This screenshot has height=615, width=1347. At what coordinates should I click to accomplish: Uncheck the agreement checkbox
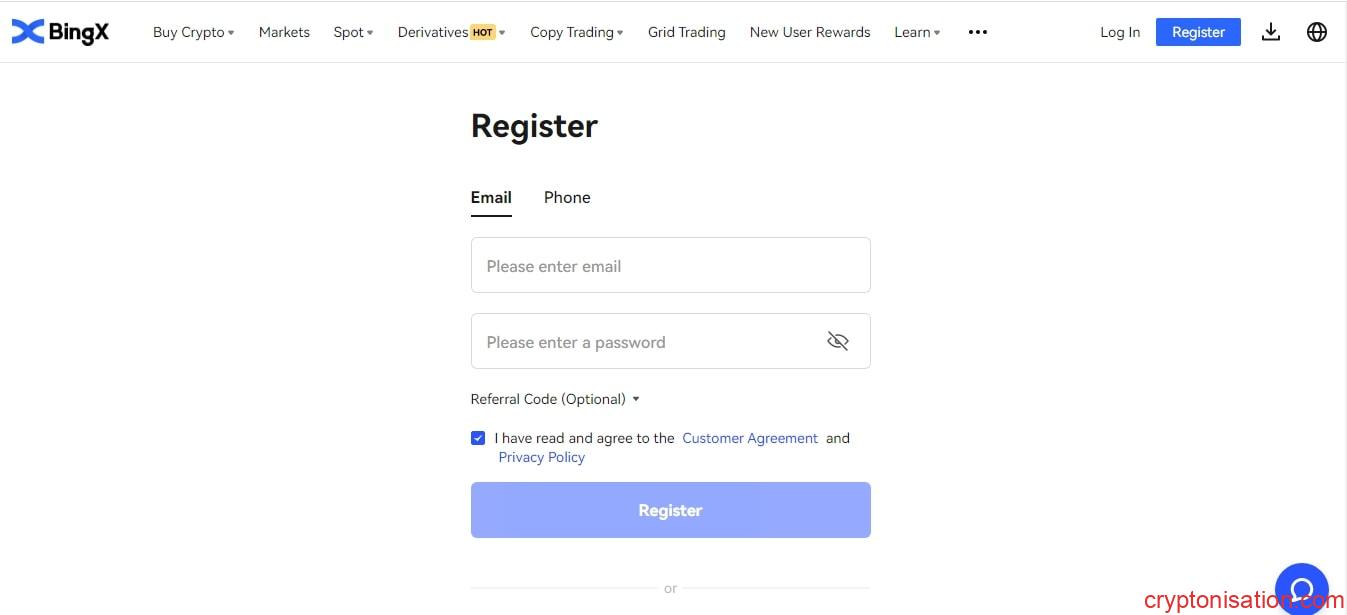(478, 438)
